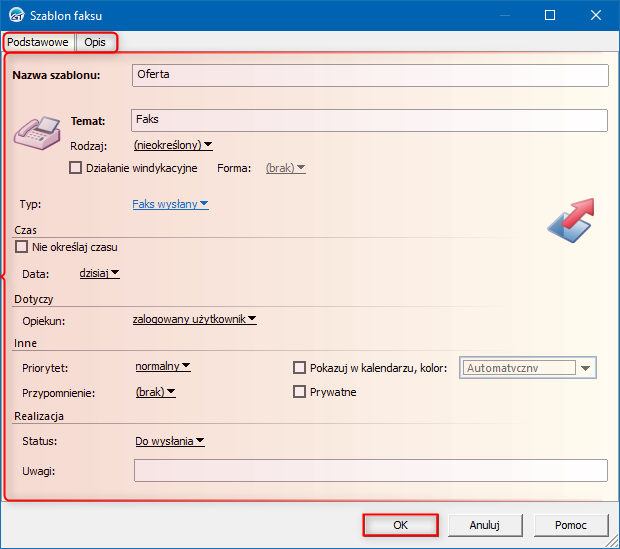
Task: Expand the Automatyczny color combo box
Action: pyautogui.click(x=586, y=368)
